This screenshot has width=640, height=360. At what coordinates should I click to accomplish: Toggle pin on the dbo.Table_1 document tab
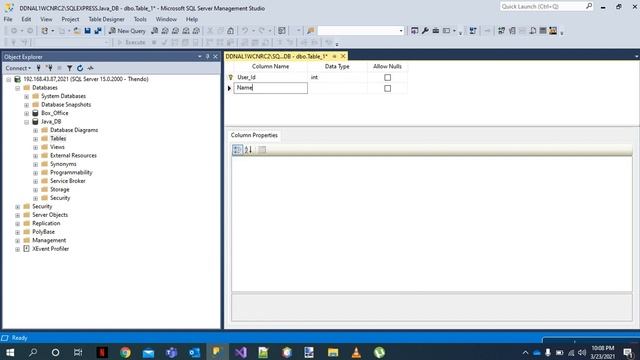[x=334, y=56]
